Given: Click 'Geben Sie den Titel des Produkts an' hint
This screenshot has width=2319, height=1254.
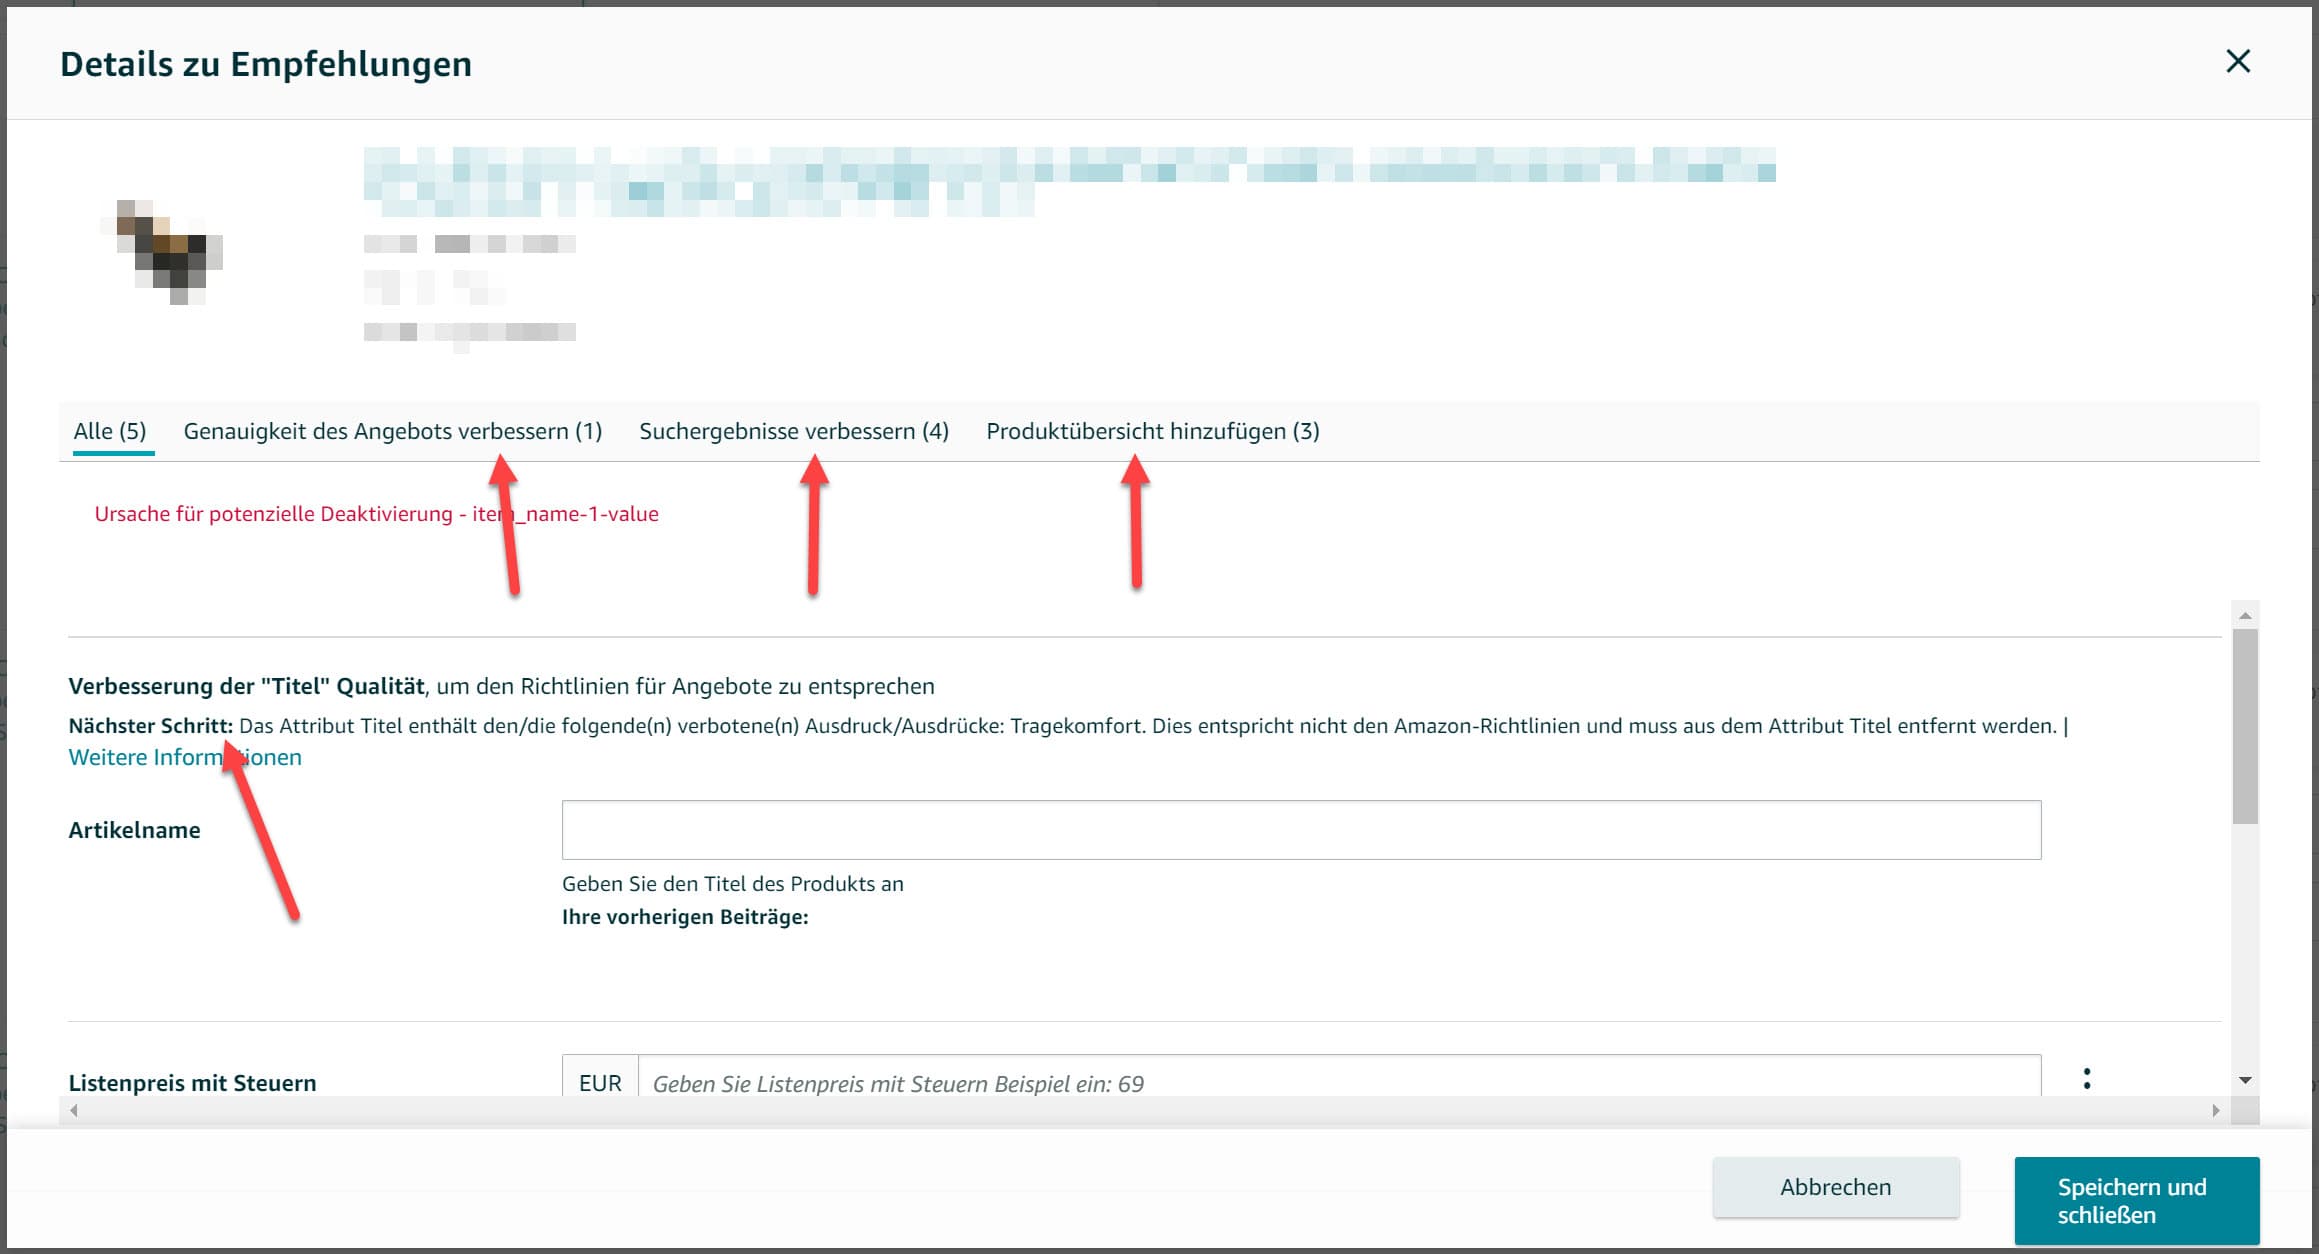Looking at the screenshot, I should point(733,884).
